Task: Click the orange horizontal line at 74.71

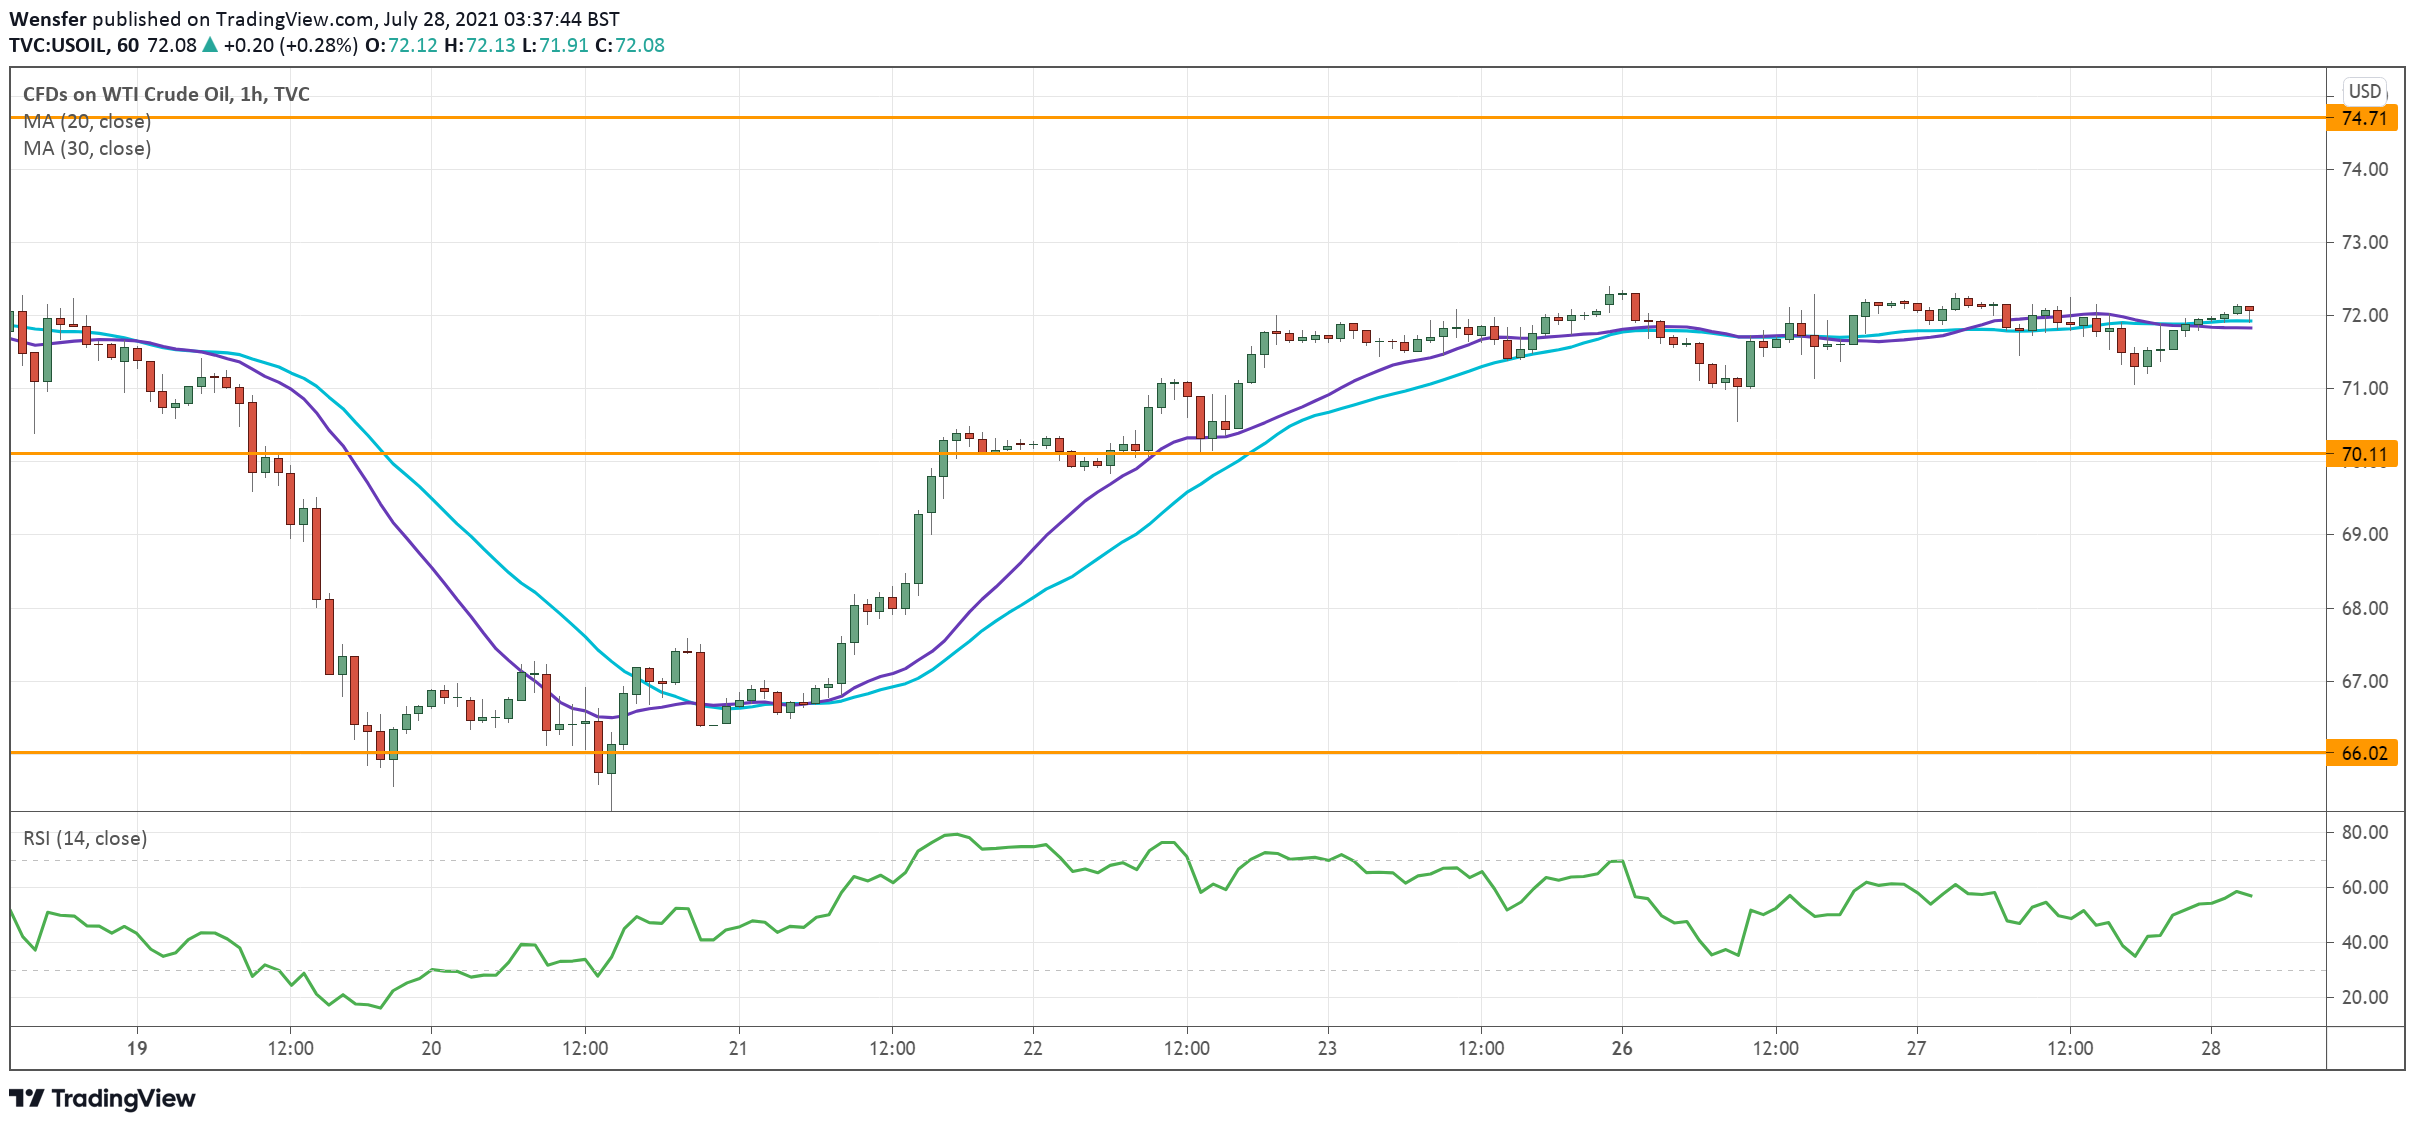Action: (x=1200, y=118)
